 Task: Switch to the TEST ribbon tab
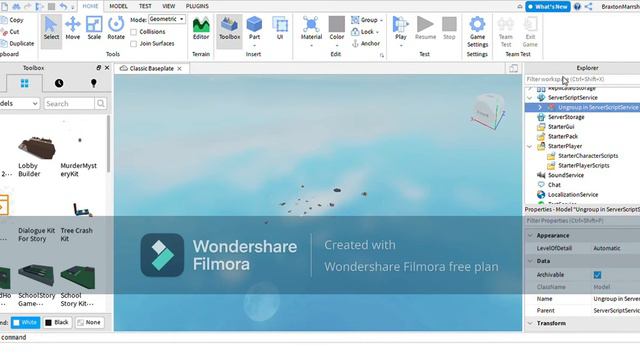click(145, 6)
